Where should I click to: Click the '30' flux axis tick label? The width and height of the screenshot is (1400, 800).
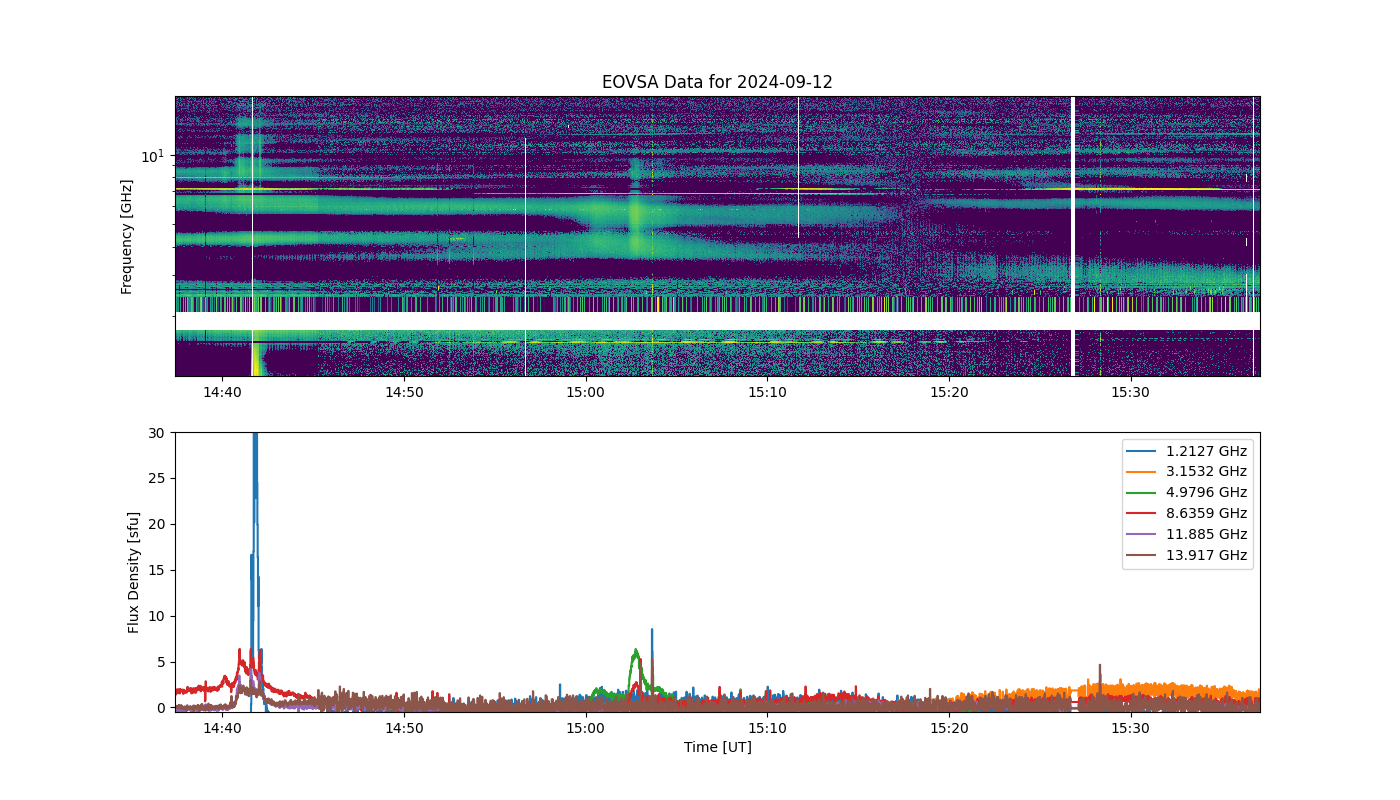point(156,433)
